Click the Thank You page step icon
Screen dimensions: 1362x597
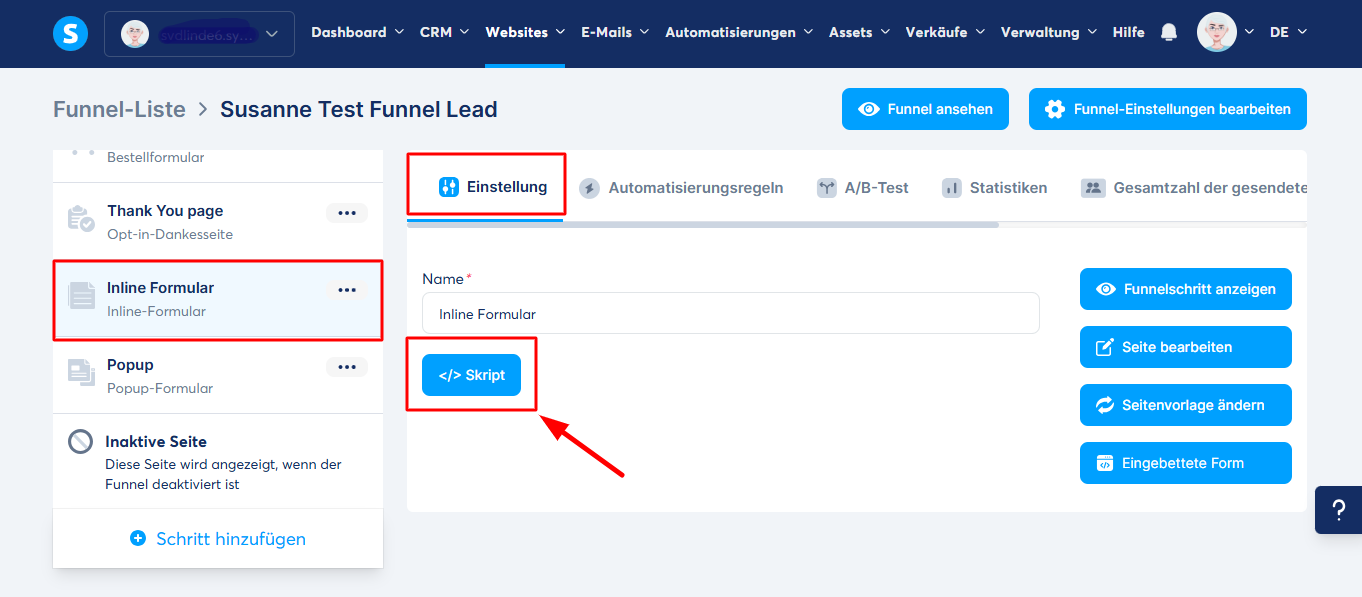pyautogui.click(x=81, y=218)
